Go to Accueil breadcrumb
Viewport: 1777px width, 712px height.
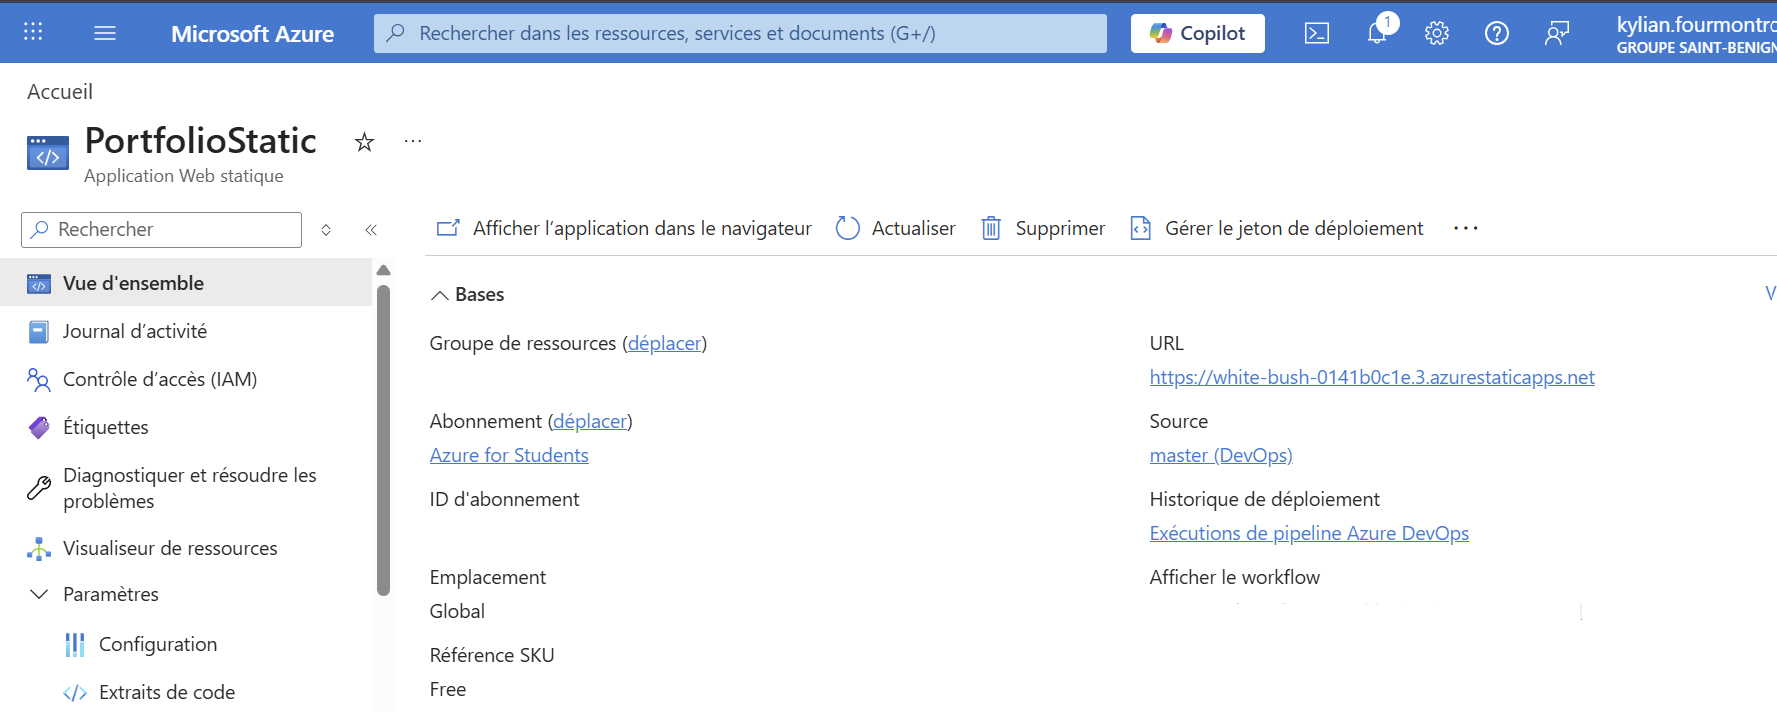(x=60, y=91)
